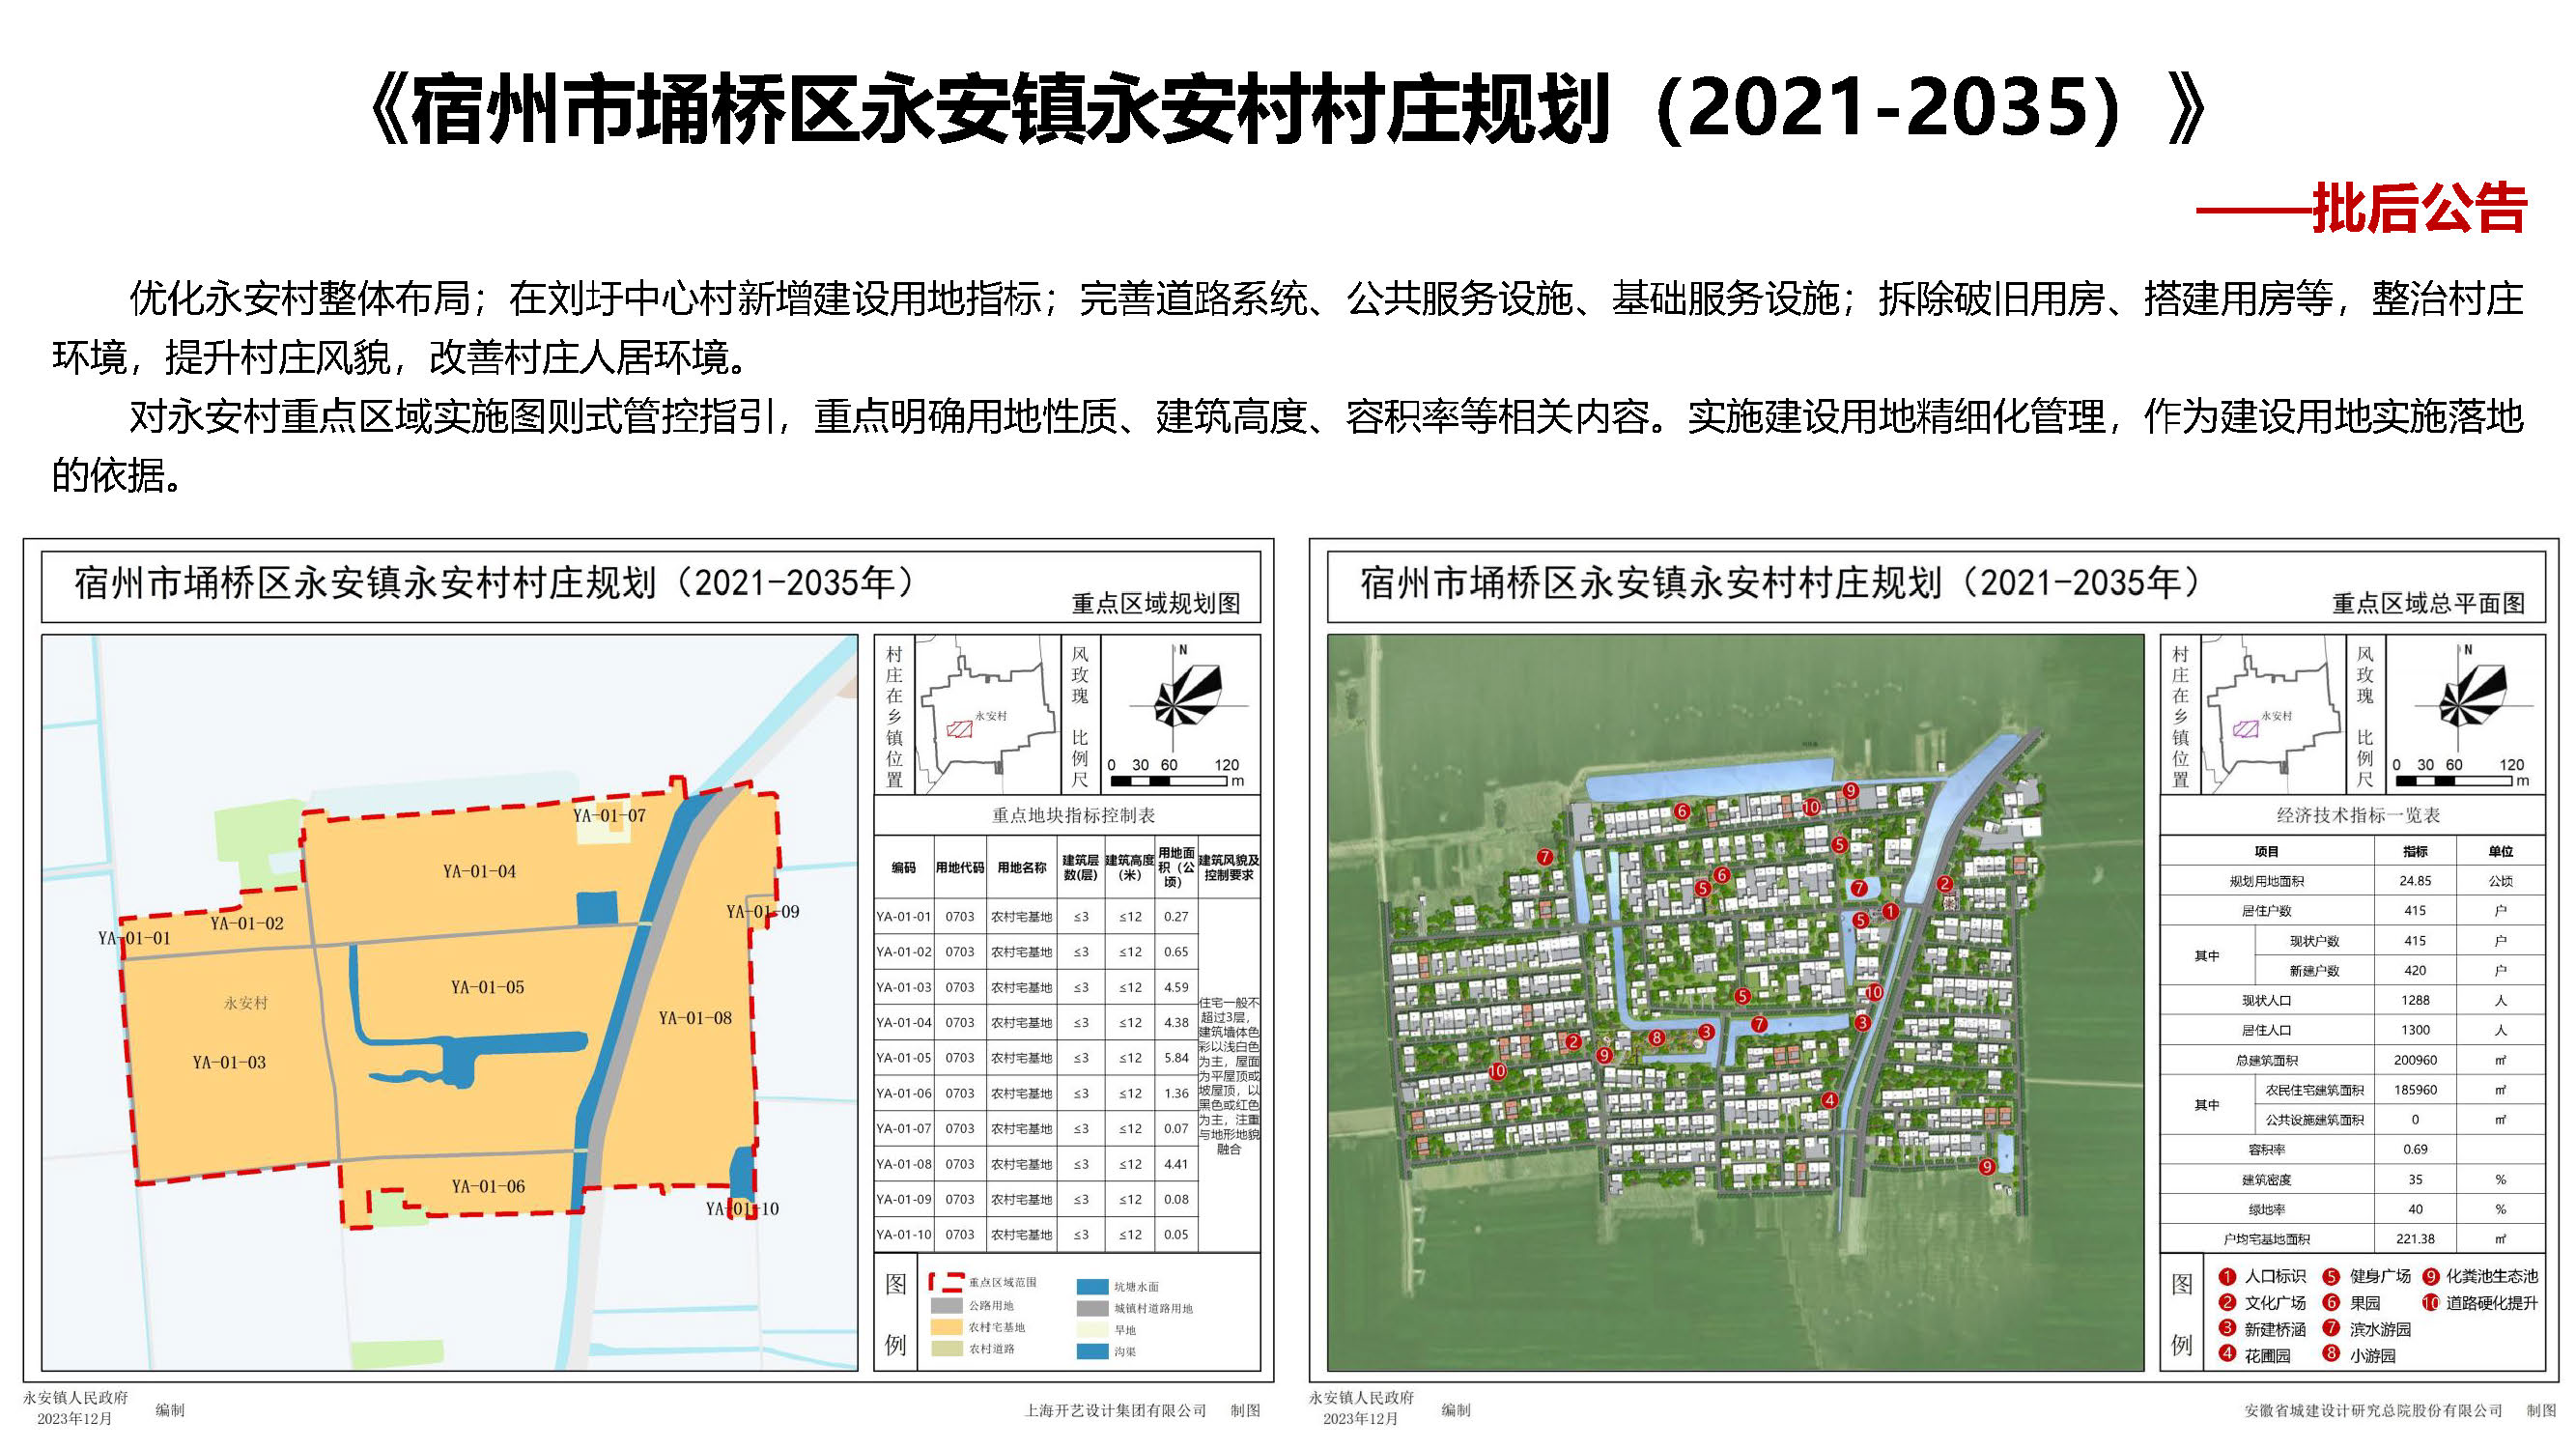Click the YA-01-05 plot label on the map
2576x1449 pixels.
point(487,987)
